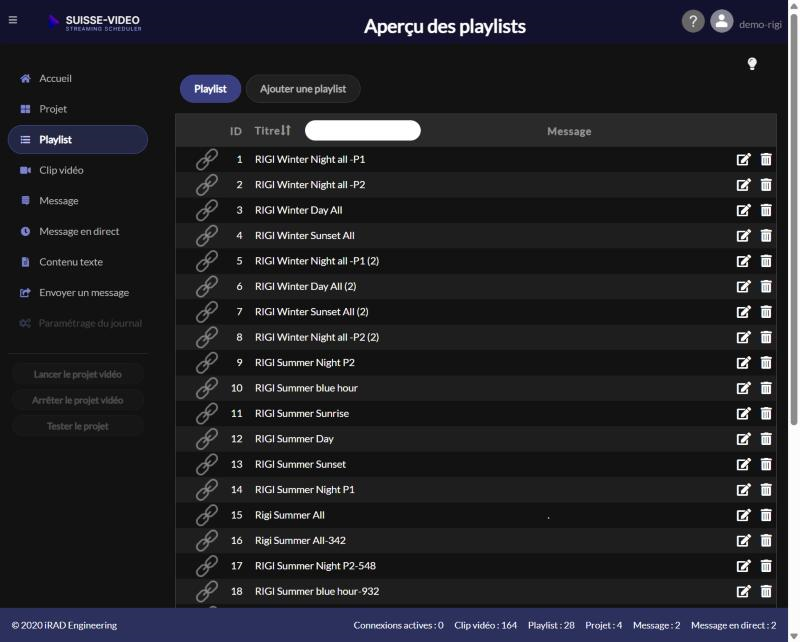The height and width of the screenshot is (642, 800).
Task: Click the lightbulb tips icon
Action: (x=752, y=64)
